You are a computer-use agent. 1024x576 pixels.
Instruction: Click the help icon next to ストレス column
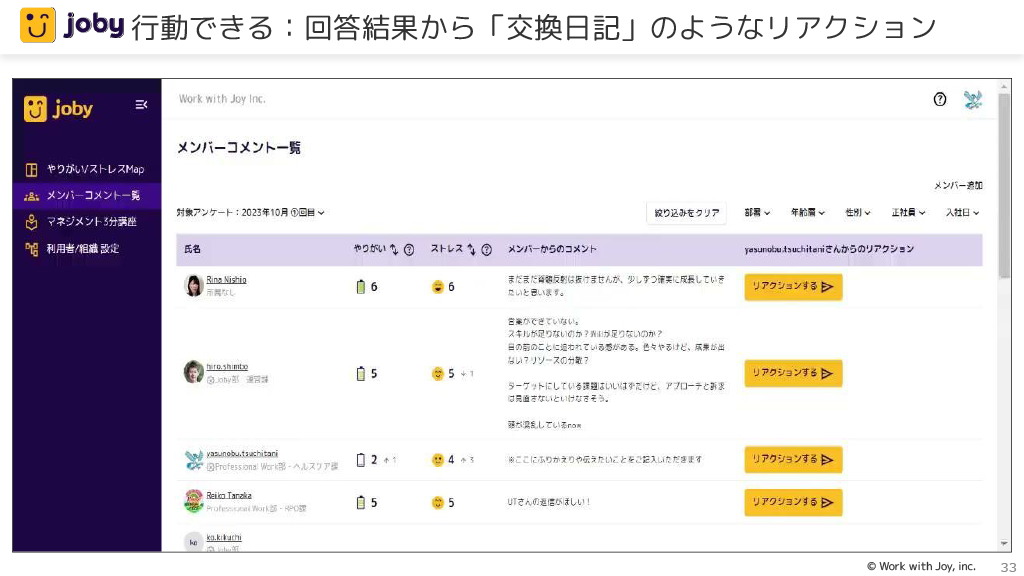pyautogui.click(x=486, y=249)
